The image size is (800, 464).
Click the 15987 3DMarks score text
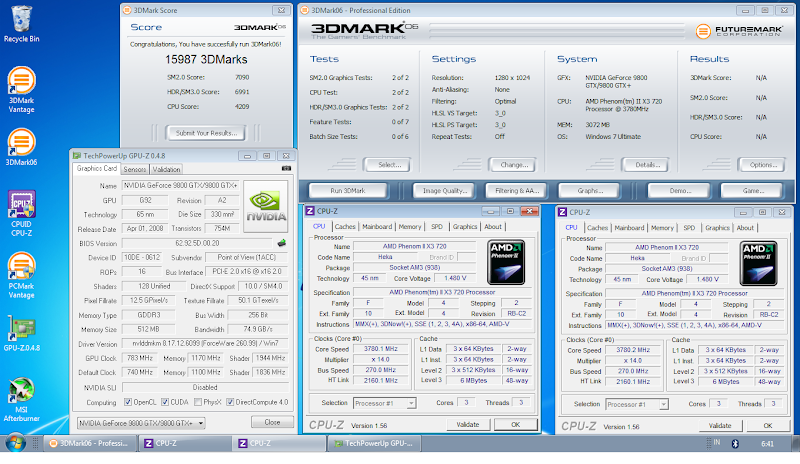[x=206, y=60]
